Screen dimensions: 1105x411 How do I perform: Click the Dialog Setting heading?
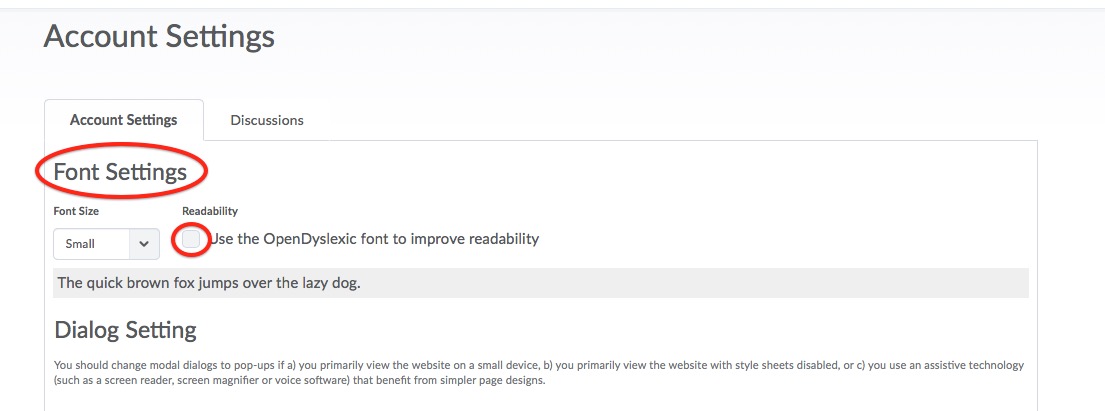[x=125, y=330]
